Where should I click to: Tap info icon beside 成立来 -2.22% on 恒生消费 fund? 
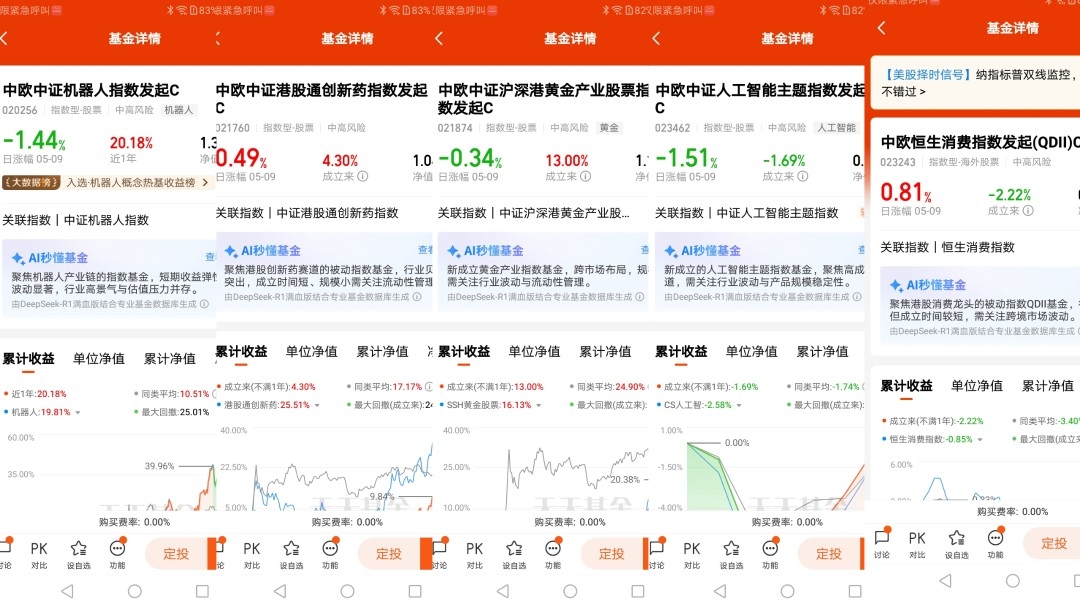1028,211
